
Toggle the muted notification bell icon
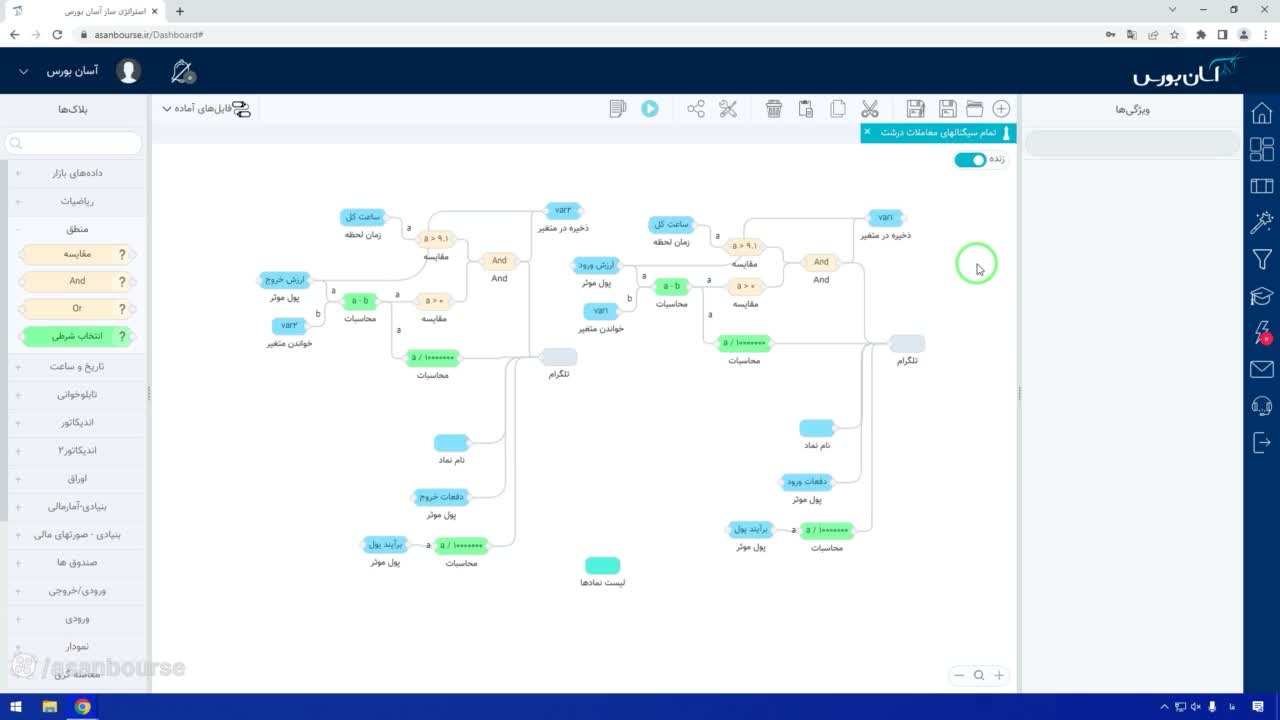[183, 72]
